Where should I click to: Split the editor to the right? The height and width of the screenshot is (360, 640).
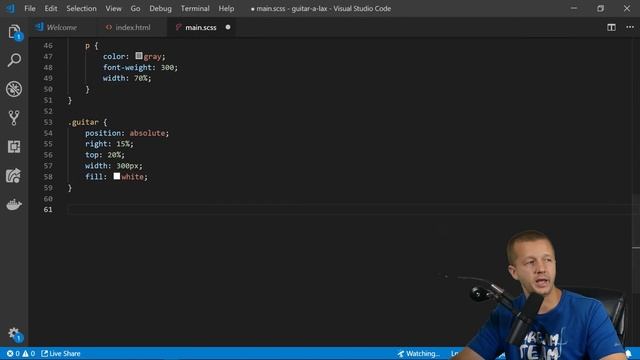click(x=611, y=27)
